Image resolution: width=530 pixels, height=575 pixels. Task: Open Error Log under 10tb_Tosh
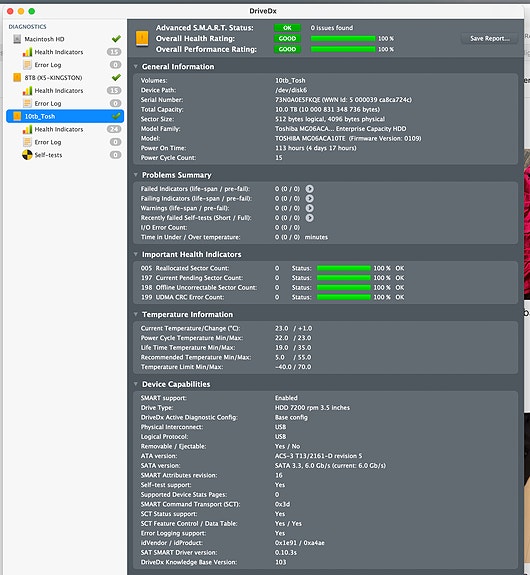[48, 142]
